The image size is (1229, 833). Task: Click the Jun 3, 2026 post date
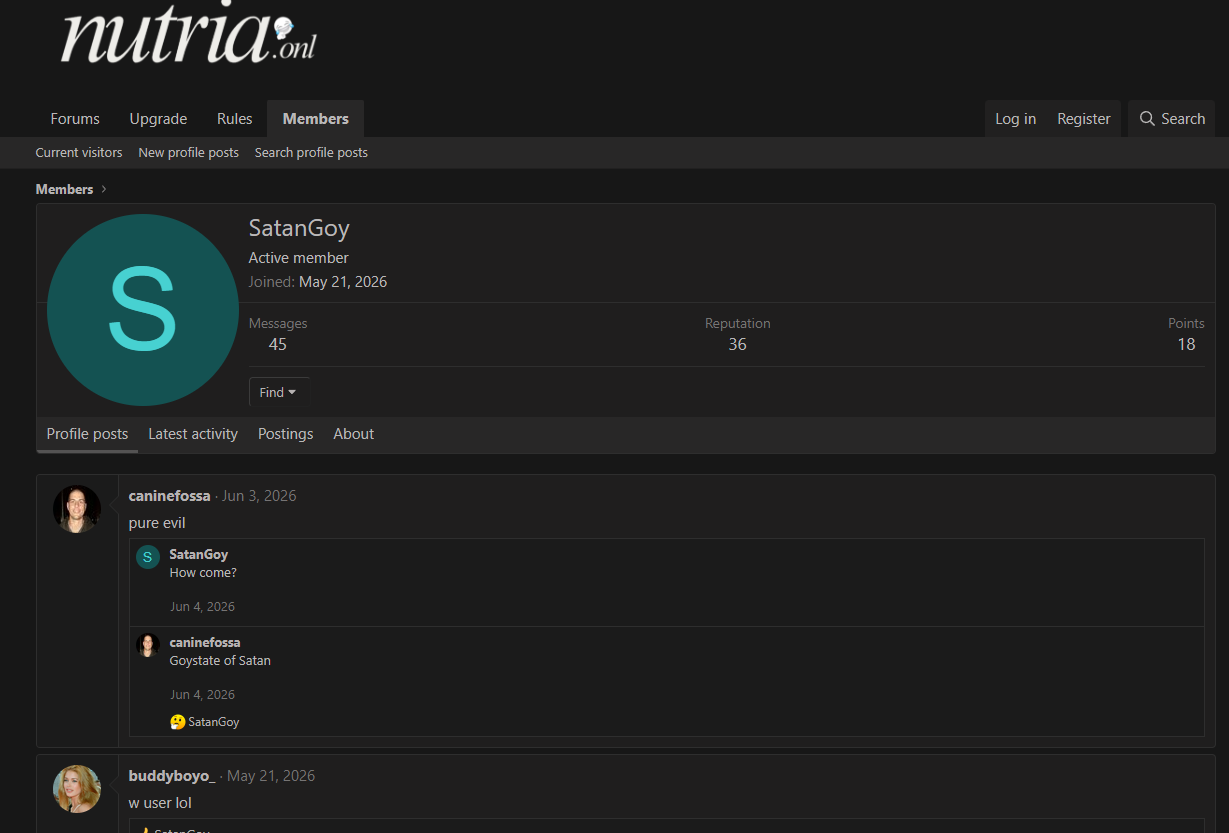tap(259, 496)
